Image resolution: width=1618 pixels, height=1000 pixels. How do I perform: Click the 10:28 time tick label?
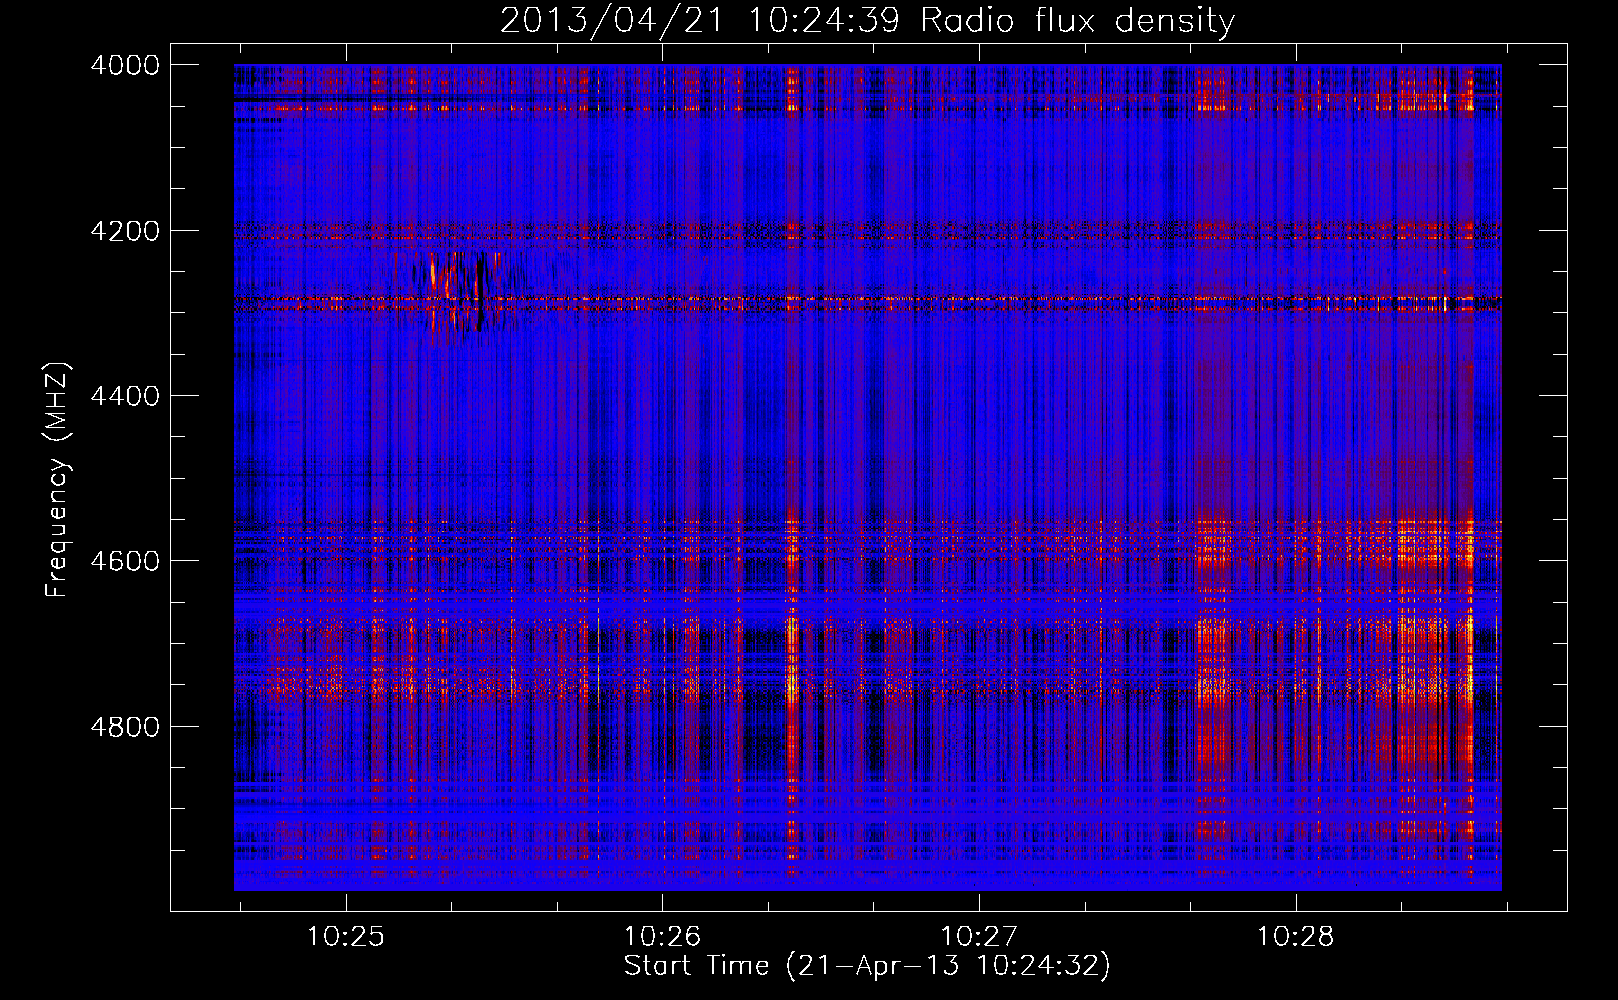(1295, 937)
